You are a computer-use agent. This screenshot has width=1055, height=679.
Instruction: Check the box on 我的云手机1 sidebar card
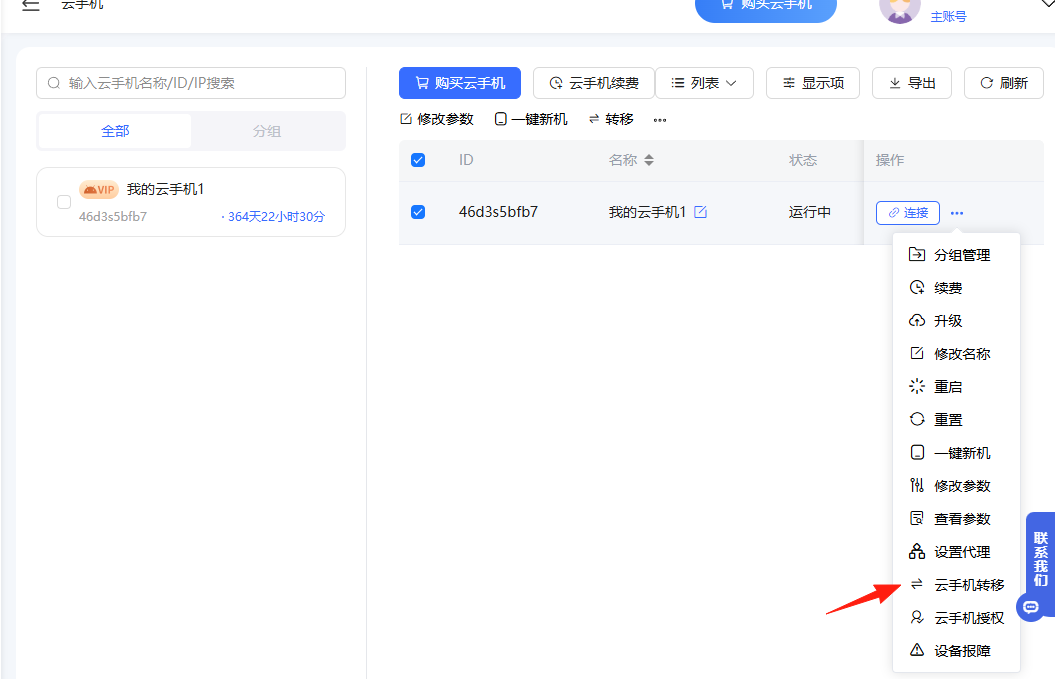(64, 202)
